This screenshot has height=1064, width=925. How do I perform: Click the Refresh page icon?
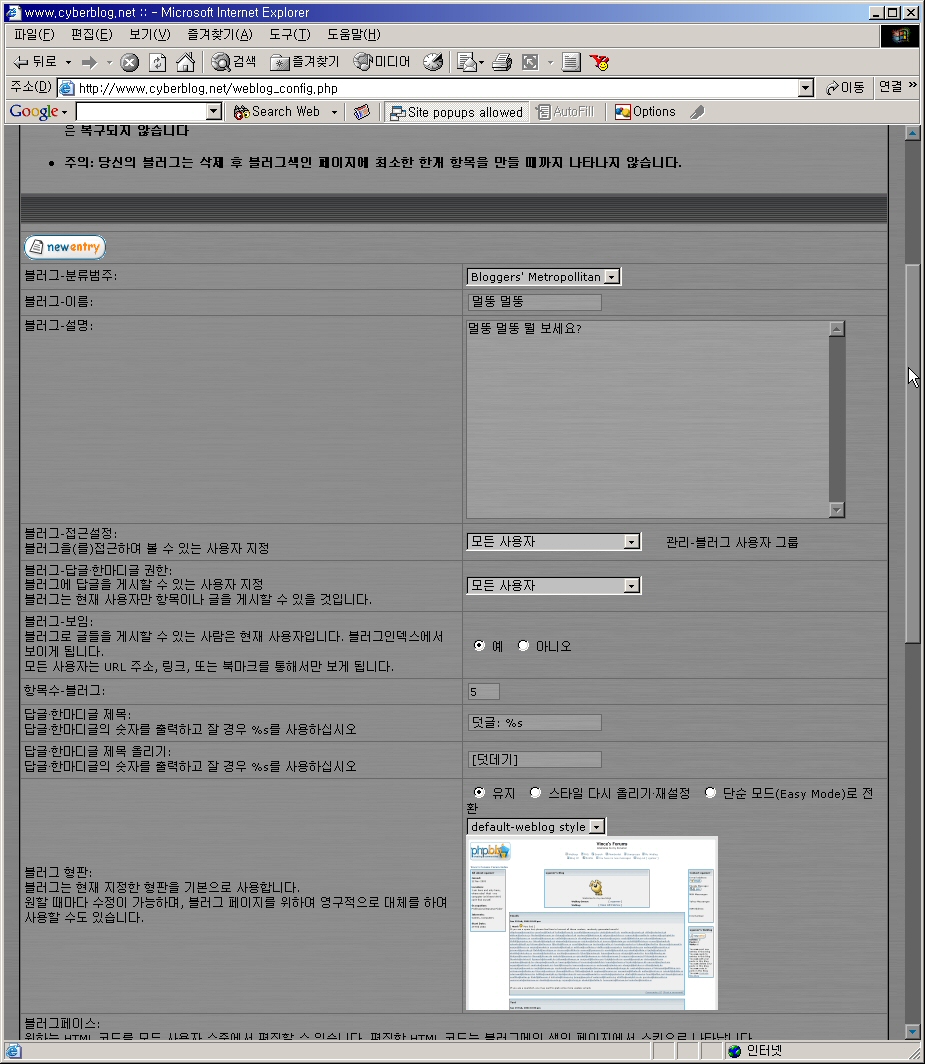tap(158, 62)
